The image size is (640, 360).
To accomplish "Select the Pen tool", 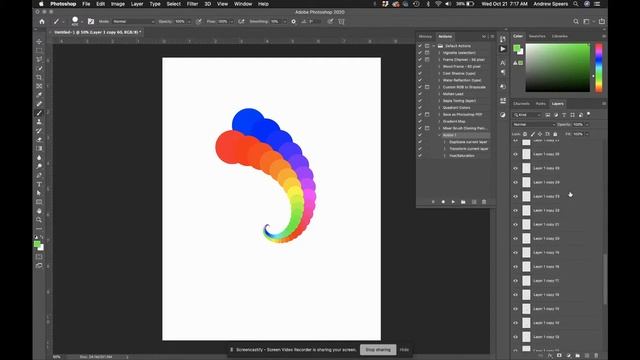I will [x=39, y=175].
